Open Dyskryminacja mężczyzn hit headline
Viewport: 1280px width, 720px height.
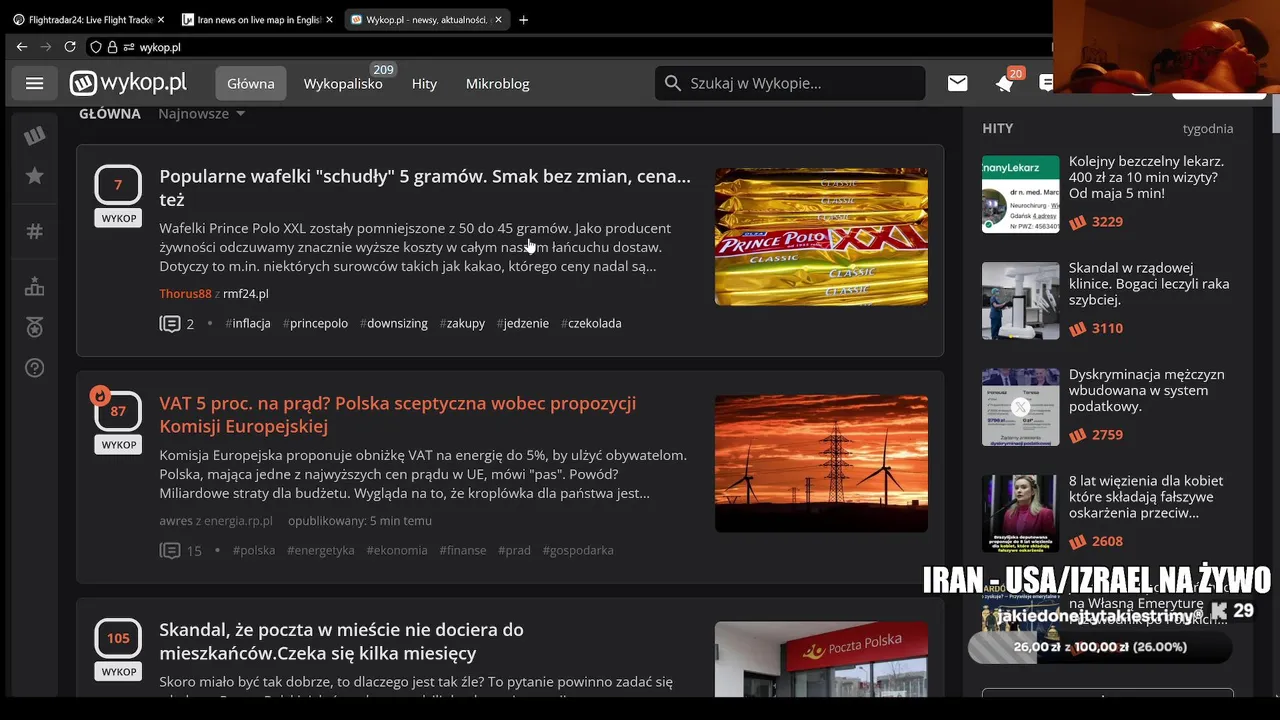[x=1146, y=390]
